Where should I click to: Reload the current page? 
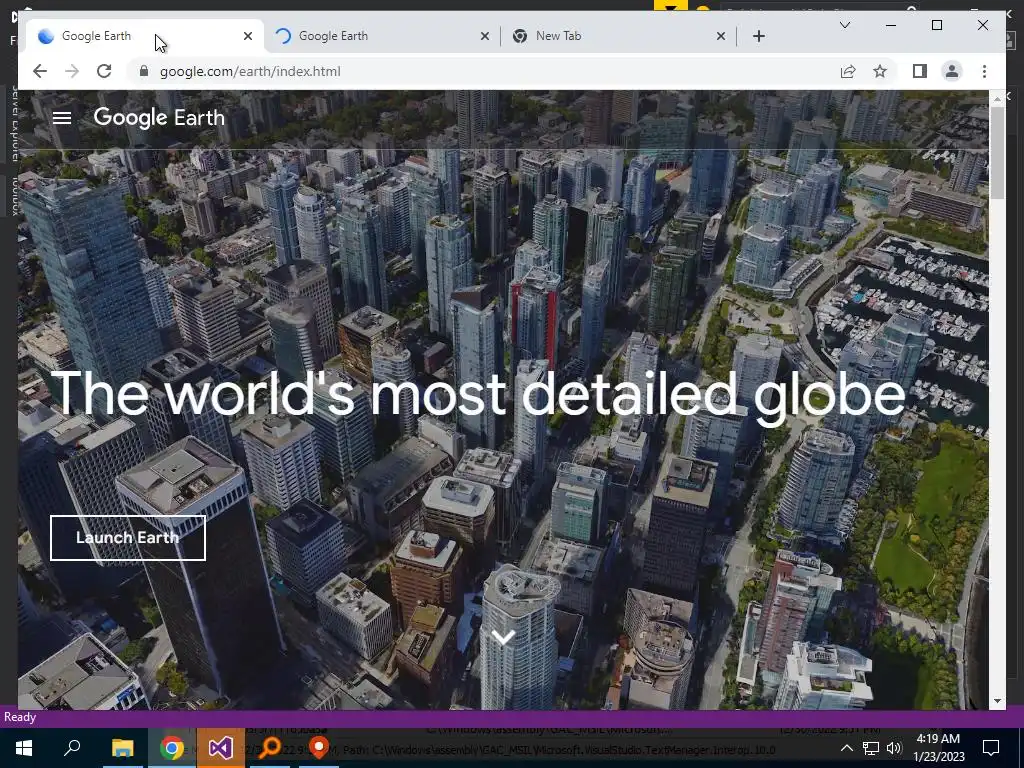pos(104,71)
